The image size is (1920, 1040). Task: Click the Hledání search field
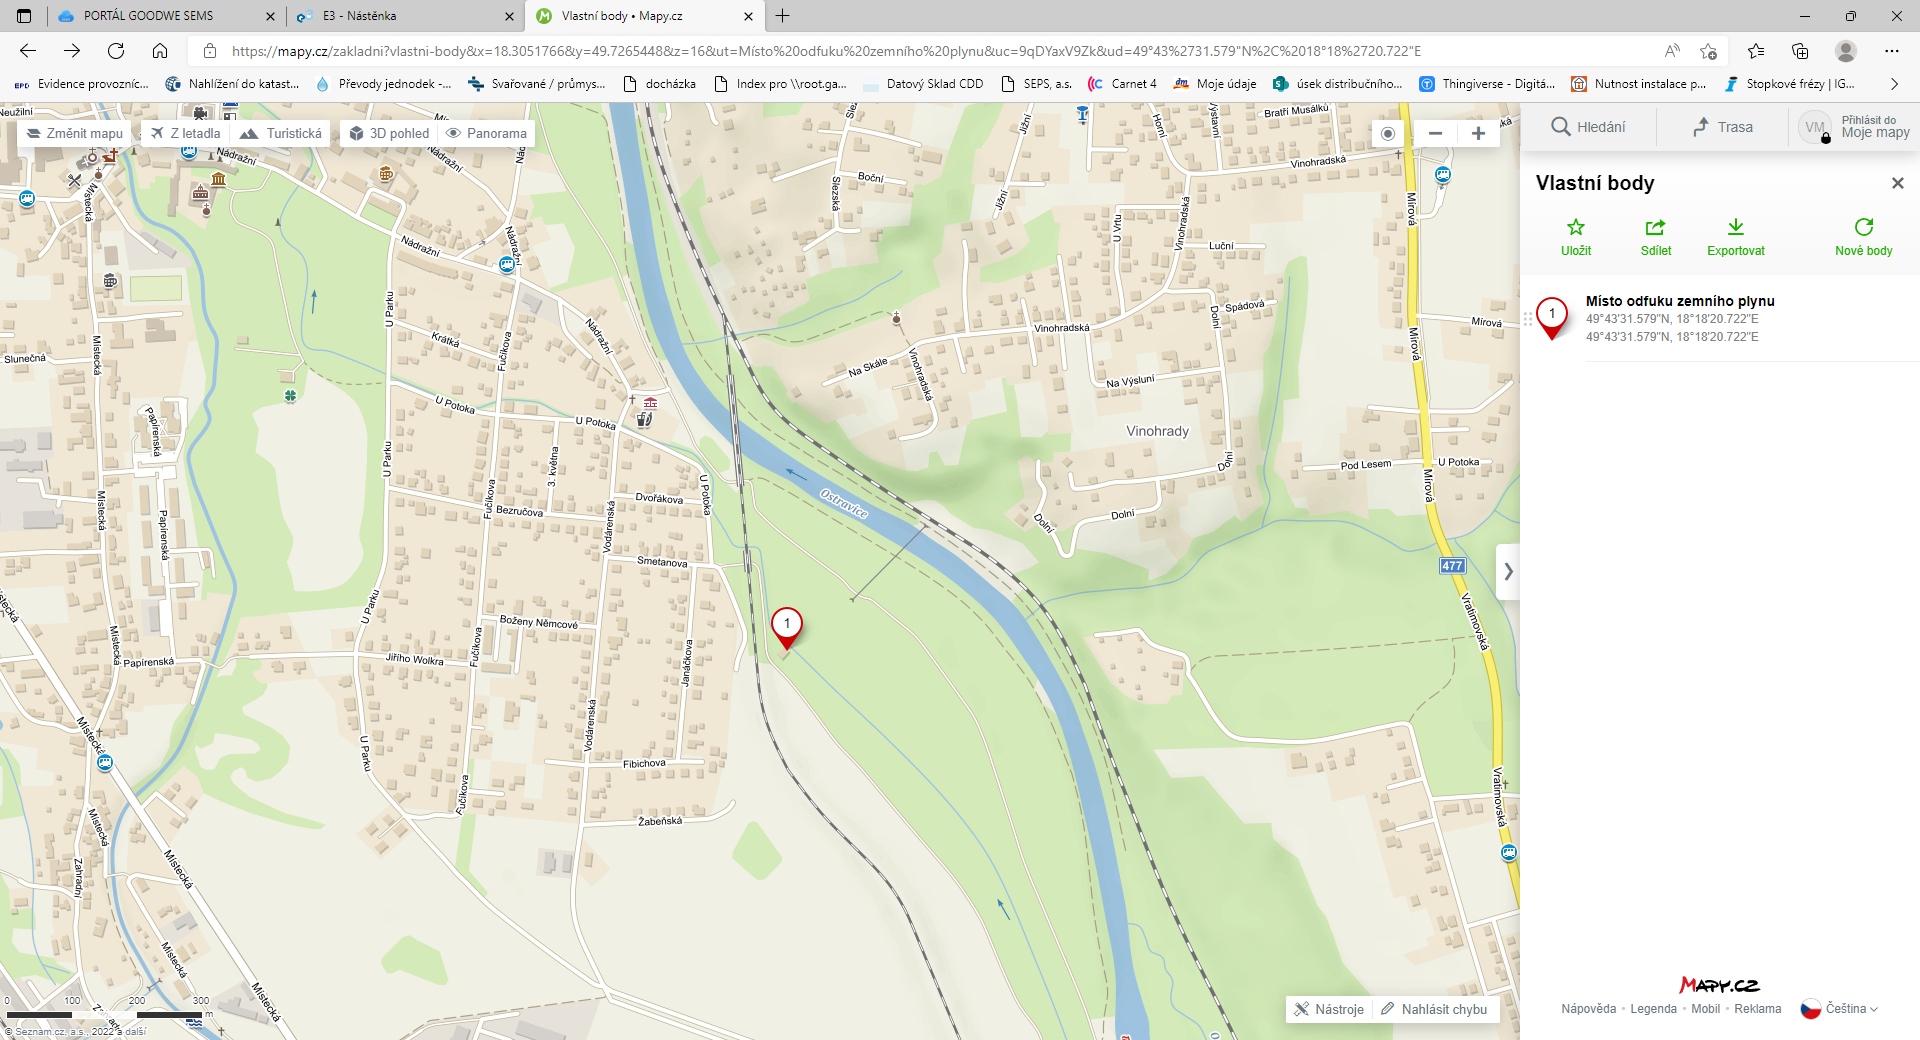click(x=1588, y=127)
